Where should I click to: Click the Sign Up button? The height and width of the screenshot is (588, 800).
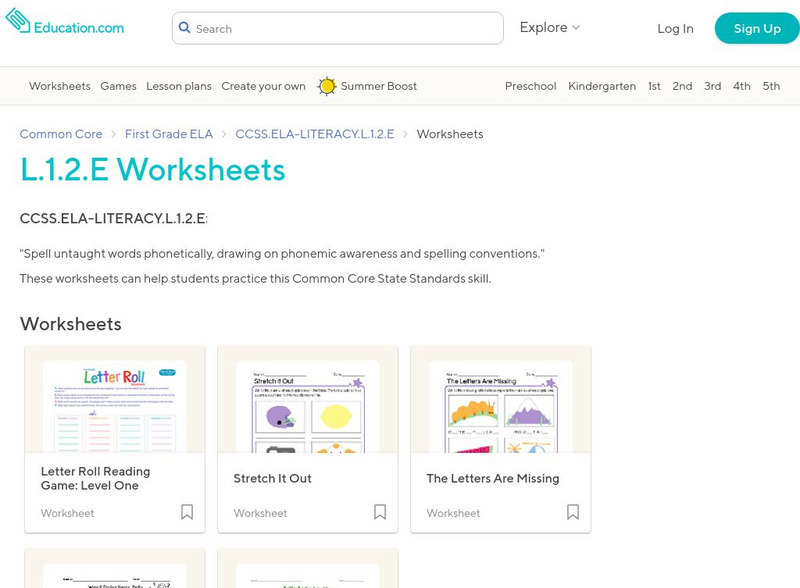click(x=757, y=29)
